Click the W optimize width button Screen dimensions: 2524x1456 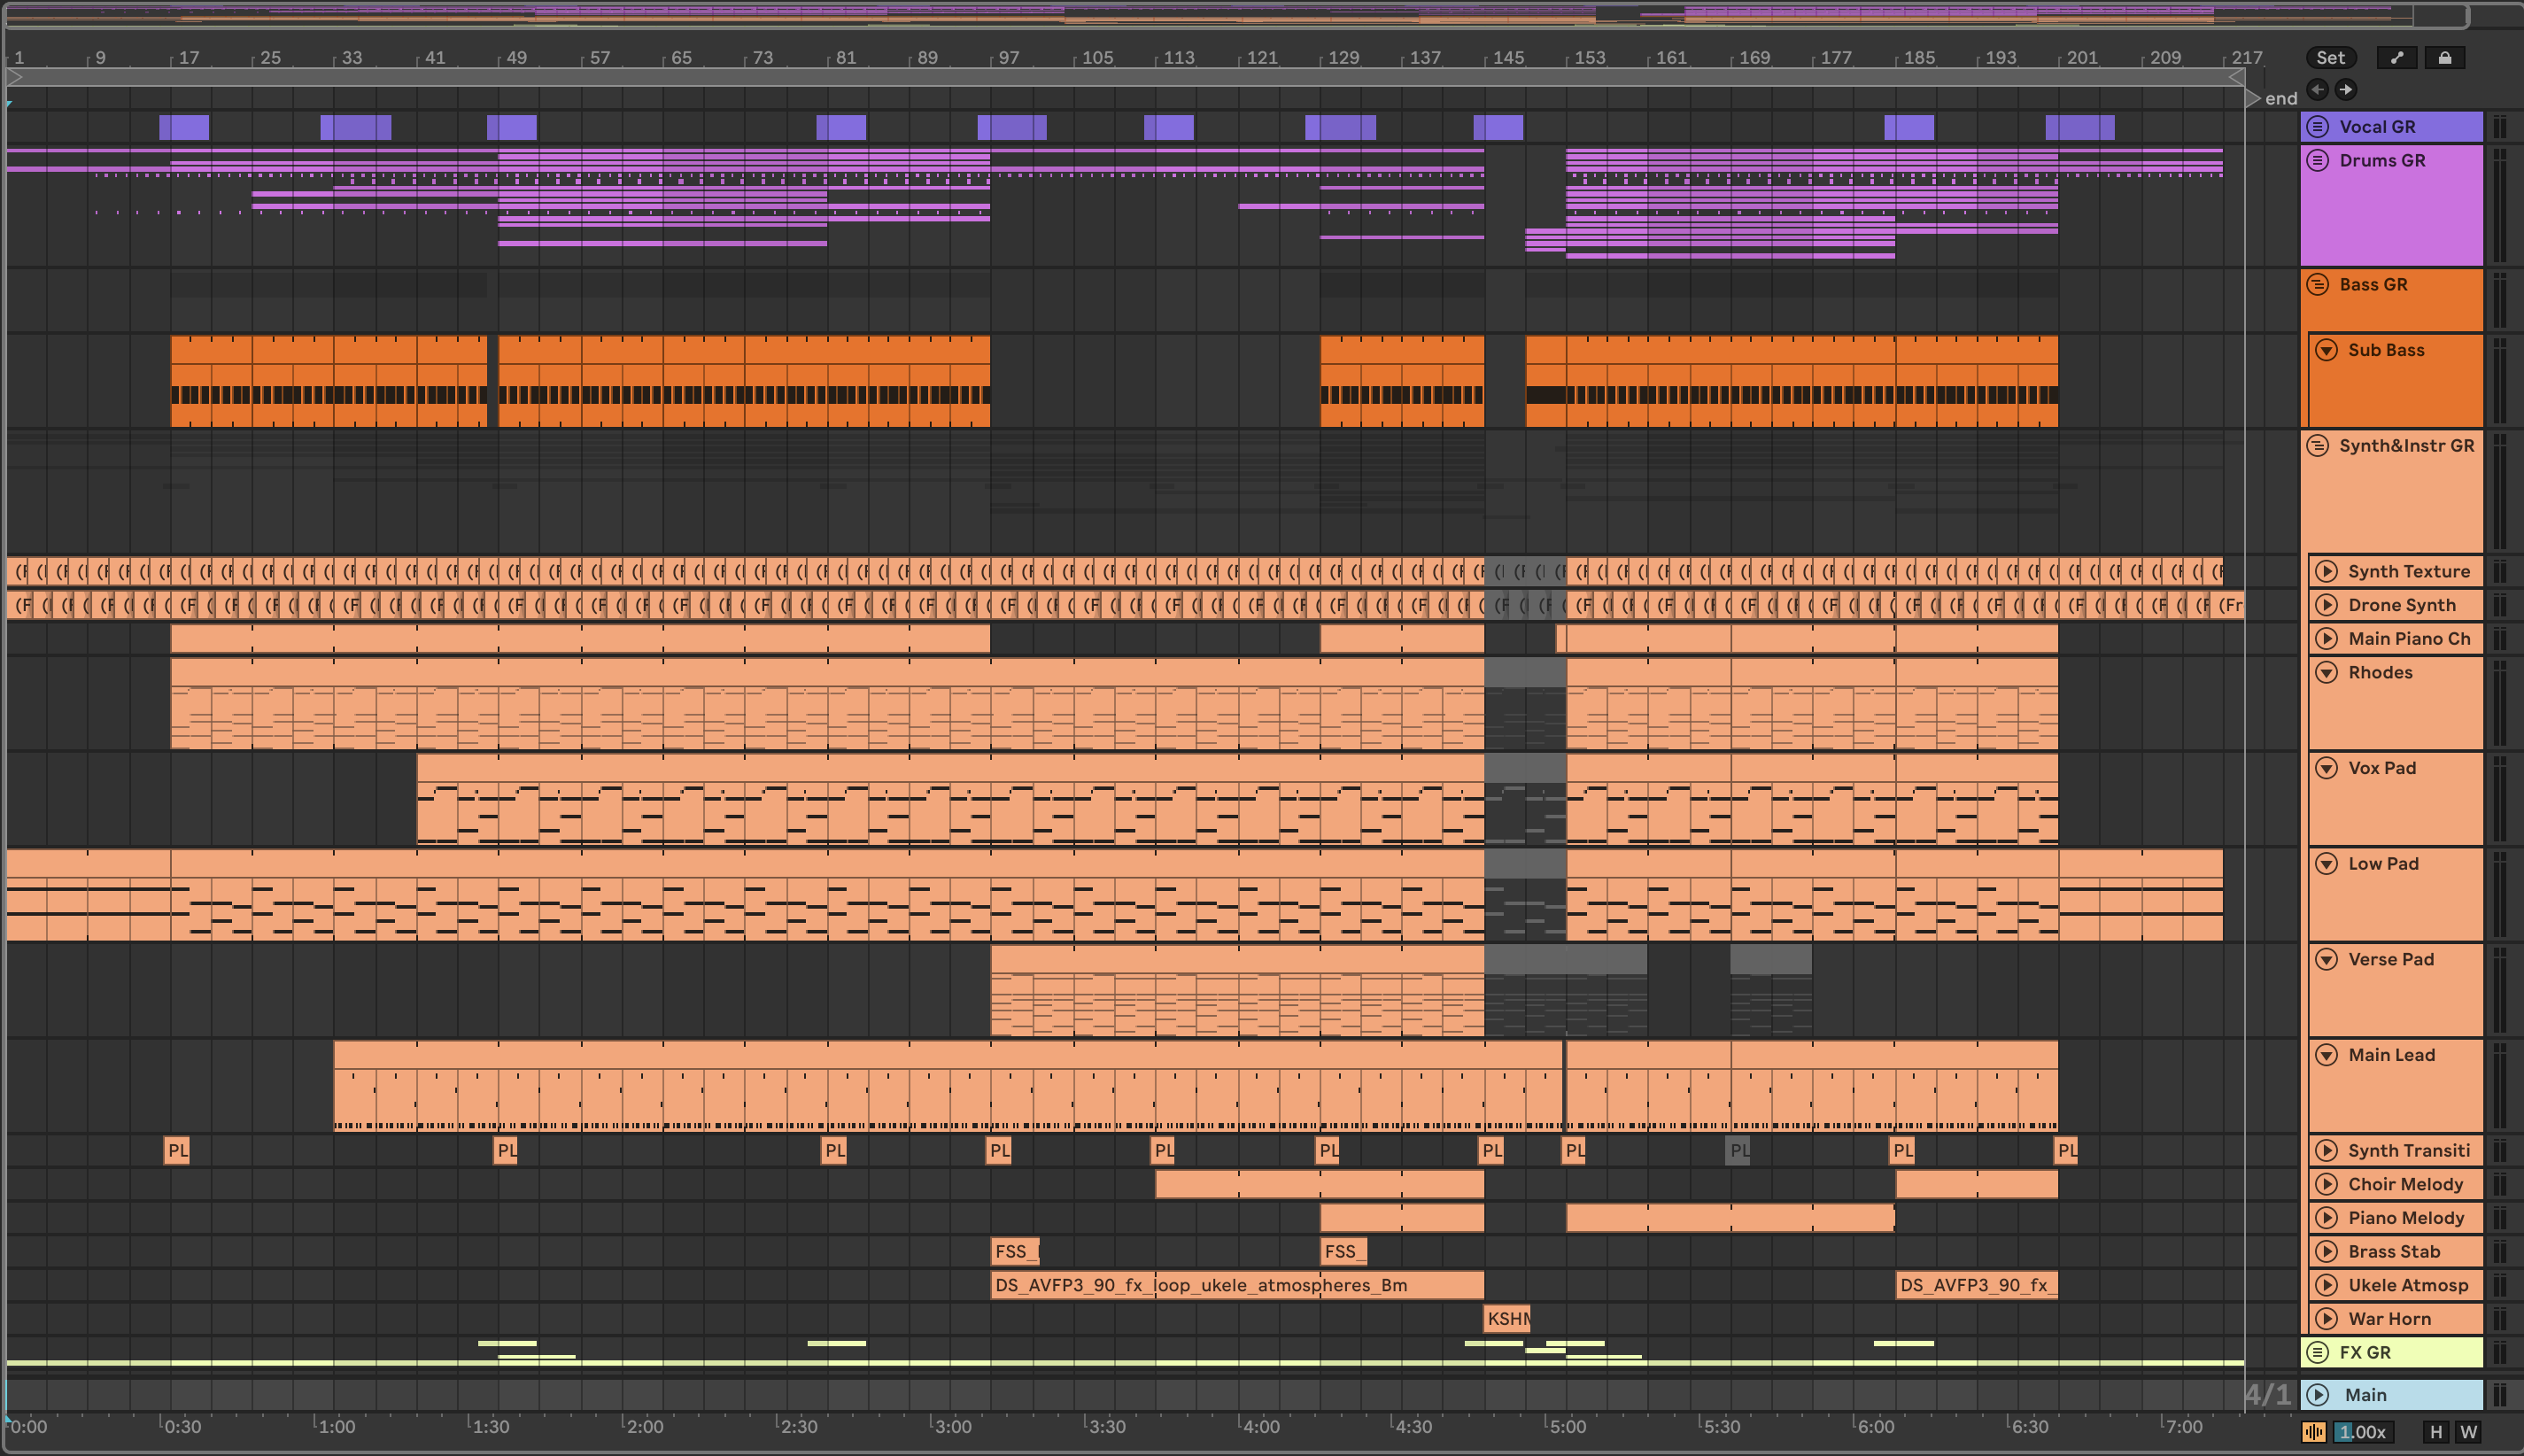[x=2468, y=1432]
